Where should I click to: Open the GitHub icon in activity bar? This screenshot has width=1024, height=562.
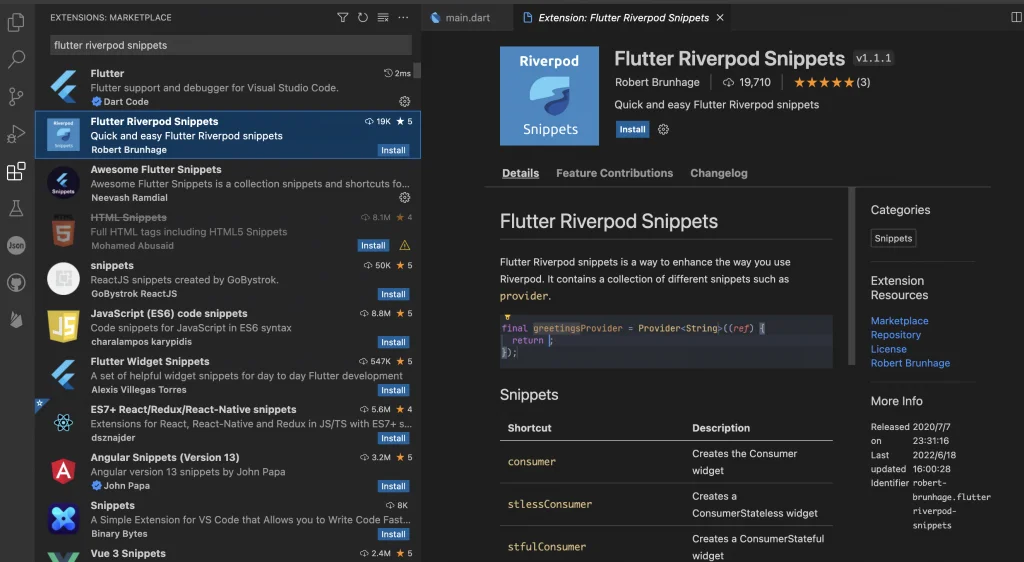(16, 283)
